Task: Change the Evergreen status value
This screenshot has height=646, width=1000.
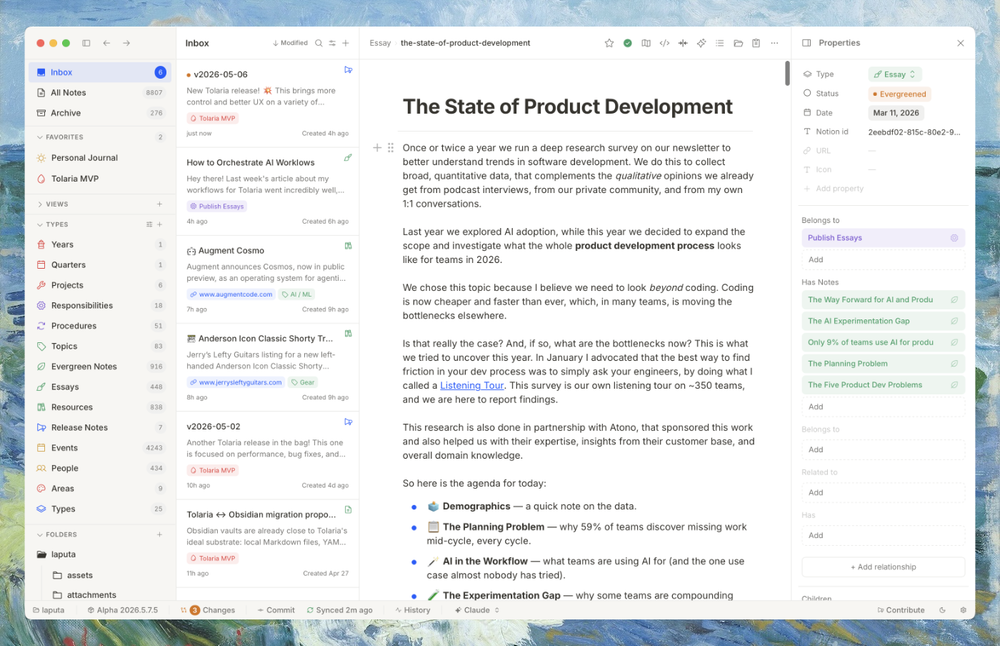Action: coord(900,94)
